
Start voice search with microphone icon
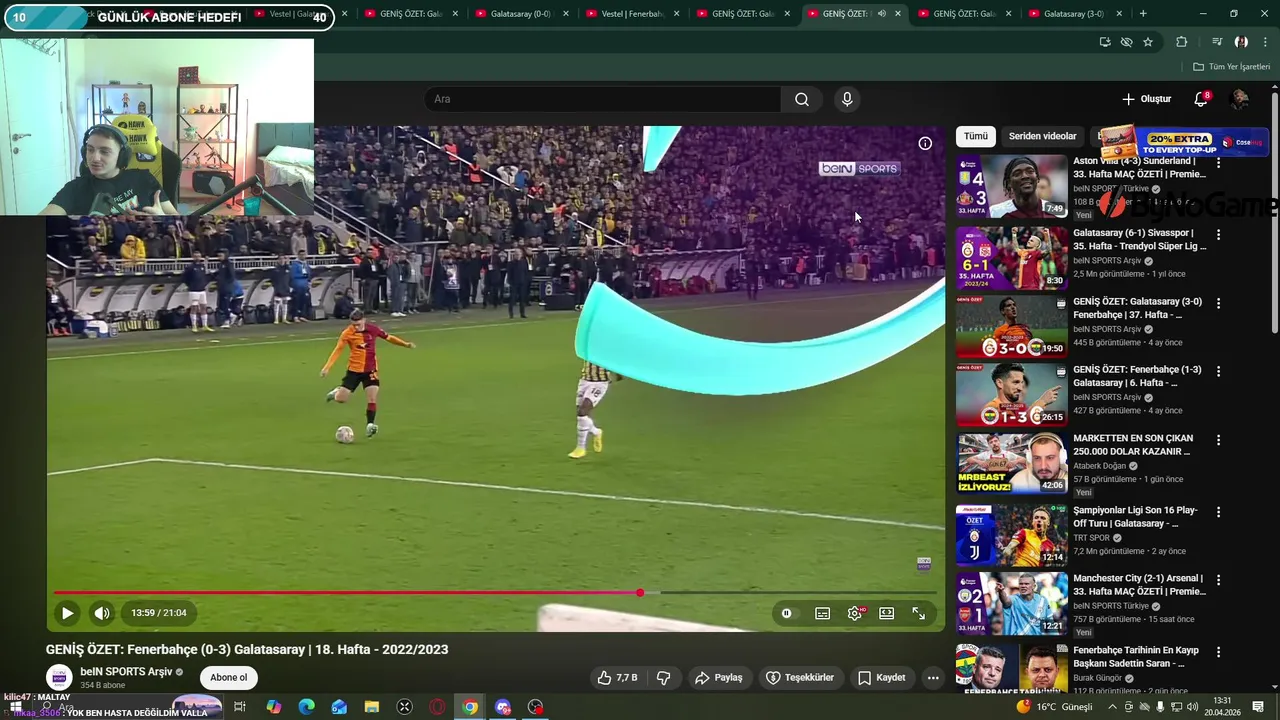coord(847,99)
